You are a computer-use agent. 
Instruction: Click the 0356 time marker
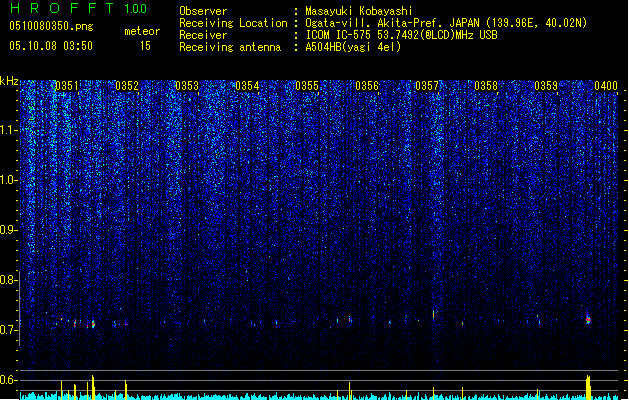point(367,86)
